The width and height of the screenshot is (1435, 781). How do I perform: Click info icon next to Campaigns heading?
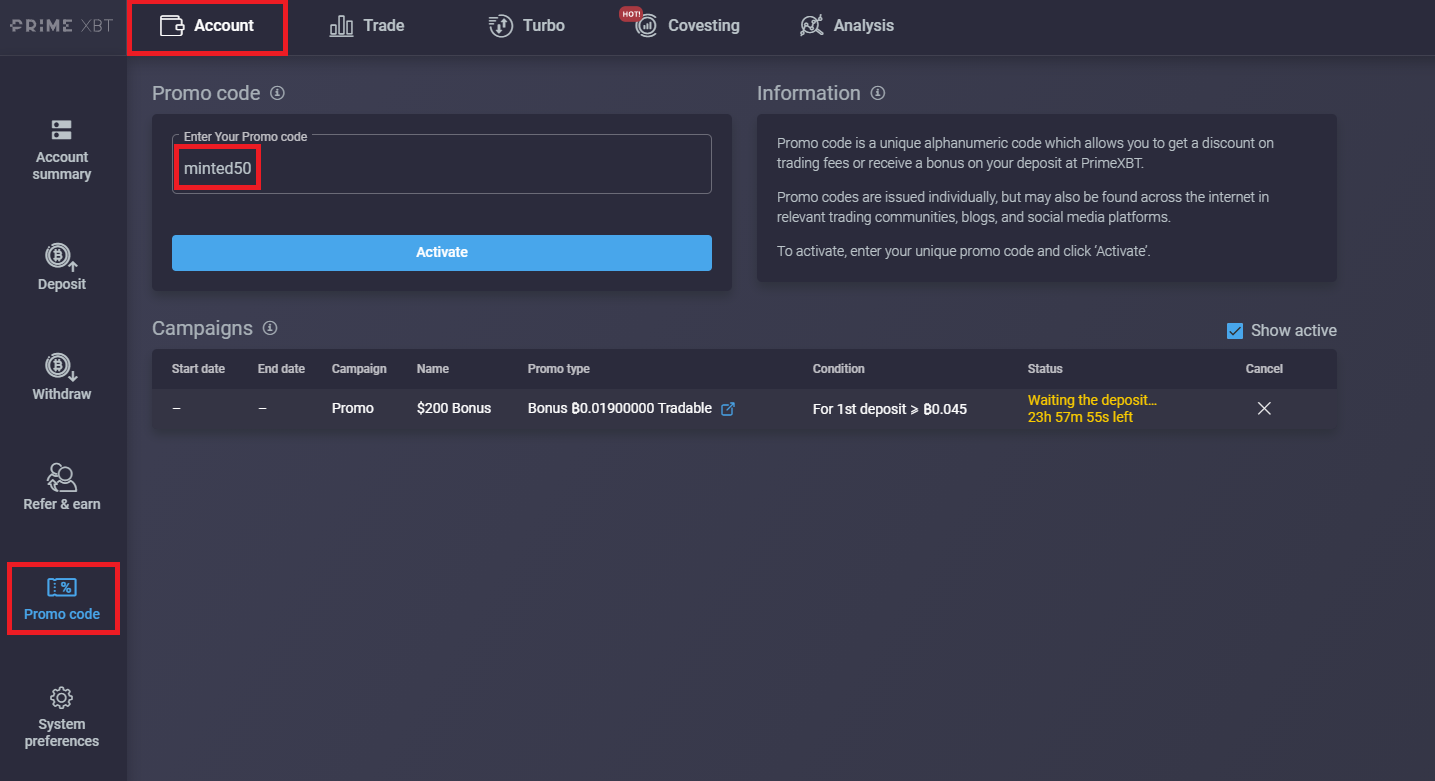[x=270, y=328]
